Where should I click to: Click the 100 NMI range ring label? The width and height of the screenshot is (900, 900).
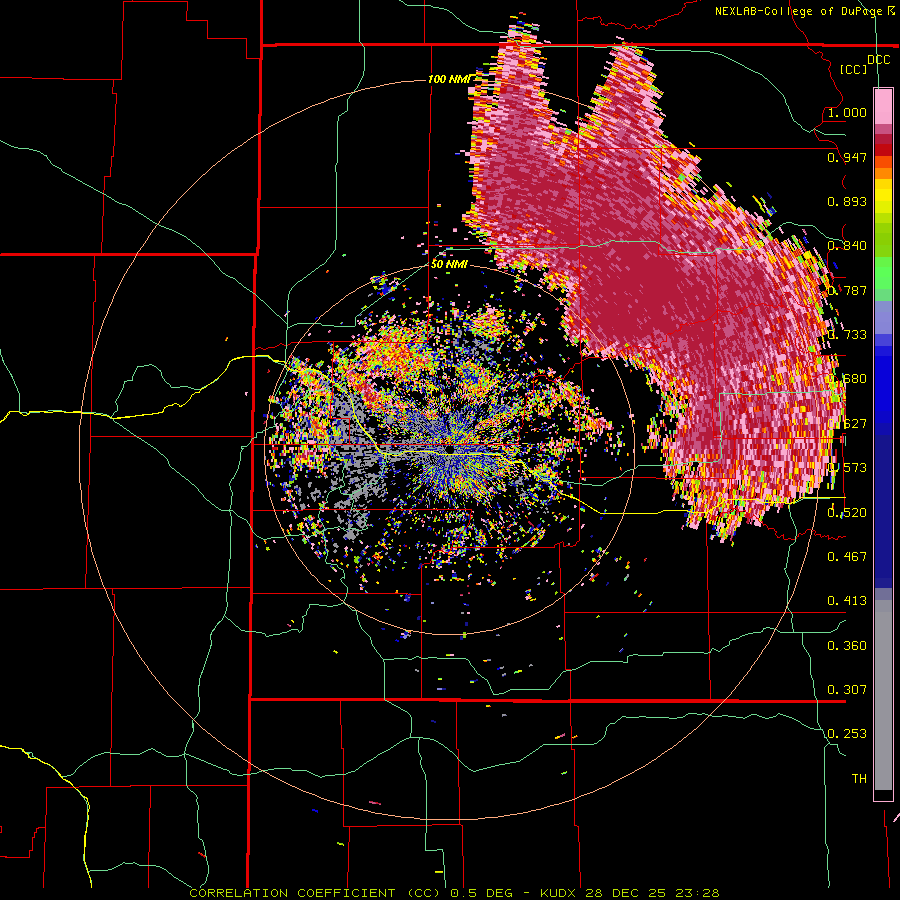tap(449, 79)
